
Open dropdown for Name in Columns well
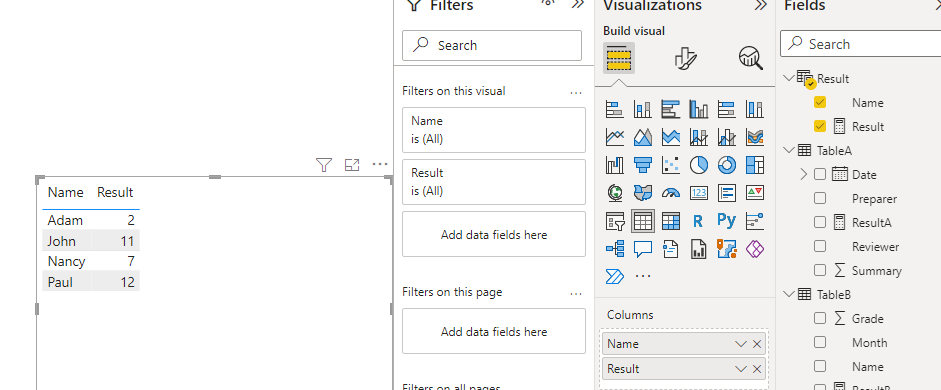[741, 344]
